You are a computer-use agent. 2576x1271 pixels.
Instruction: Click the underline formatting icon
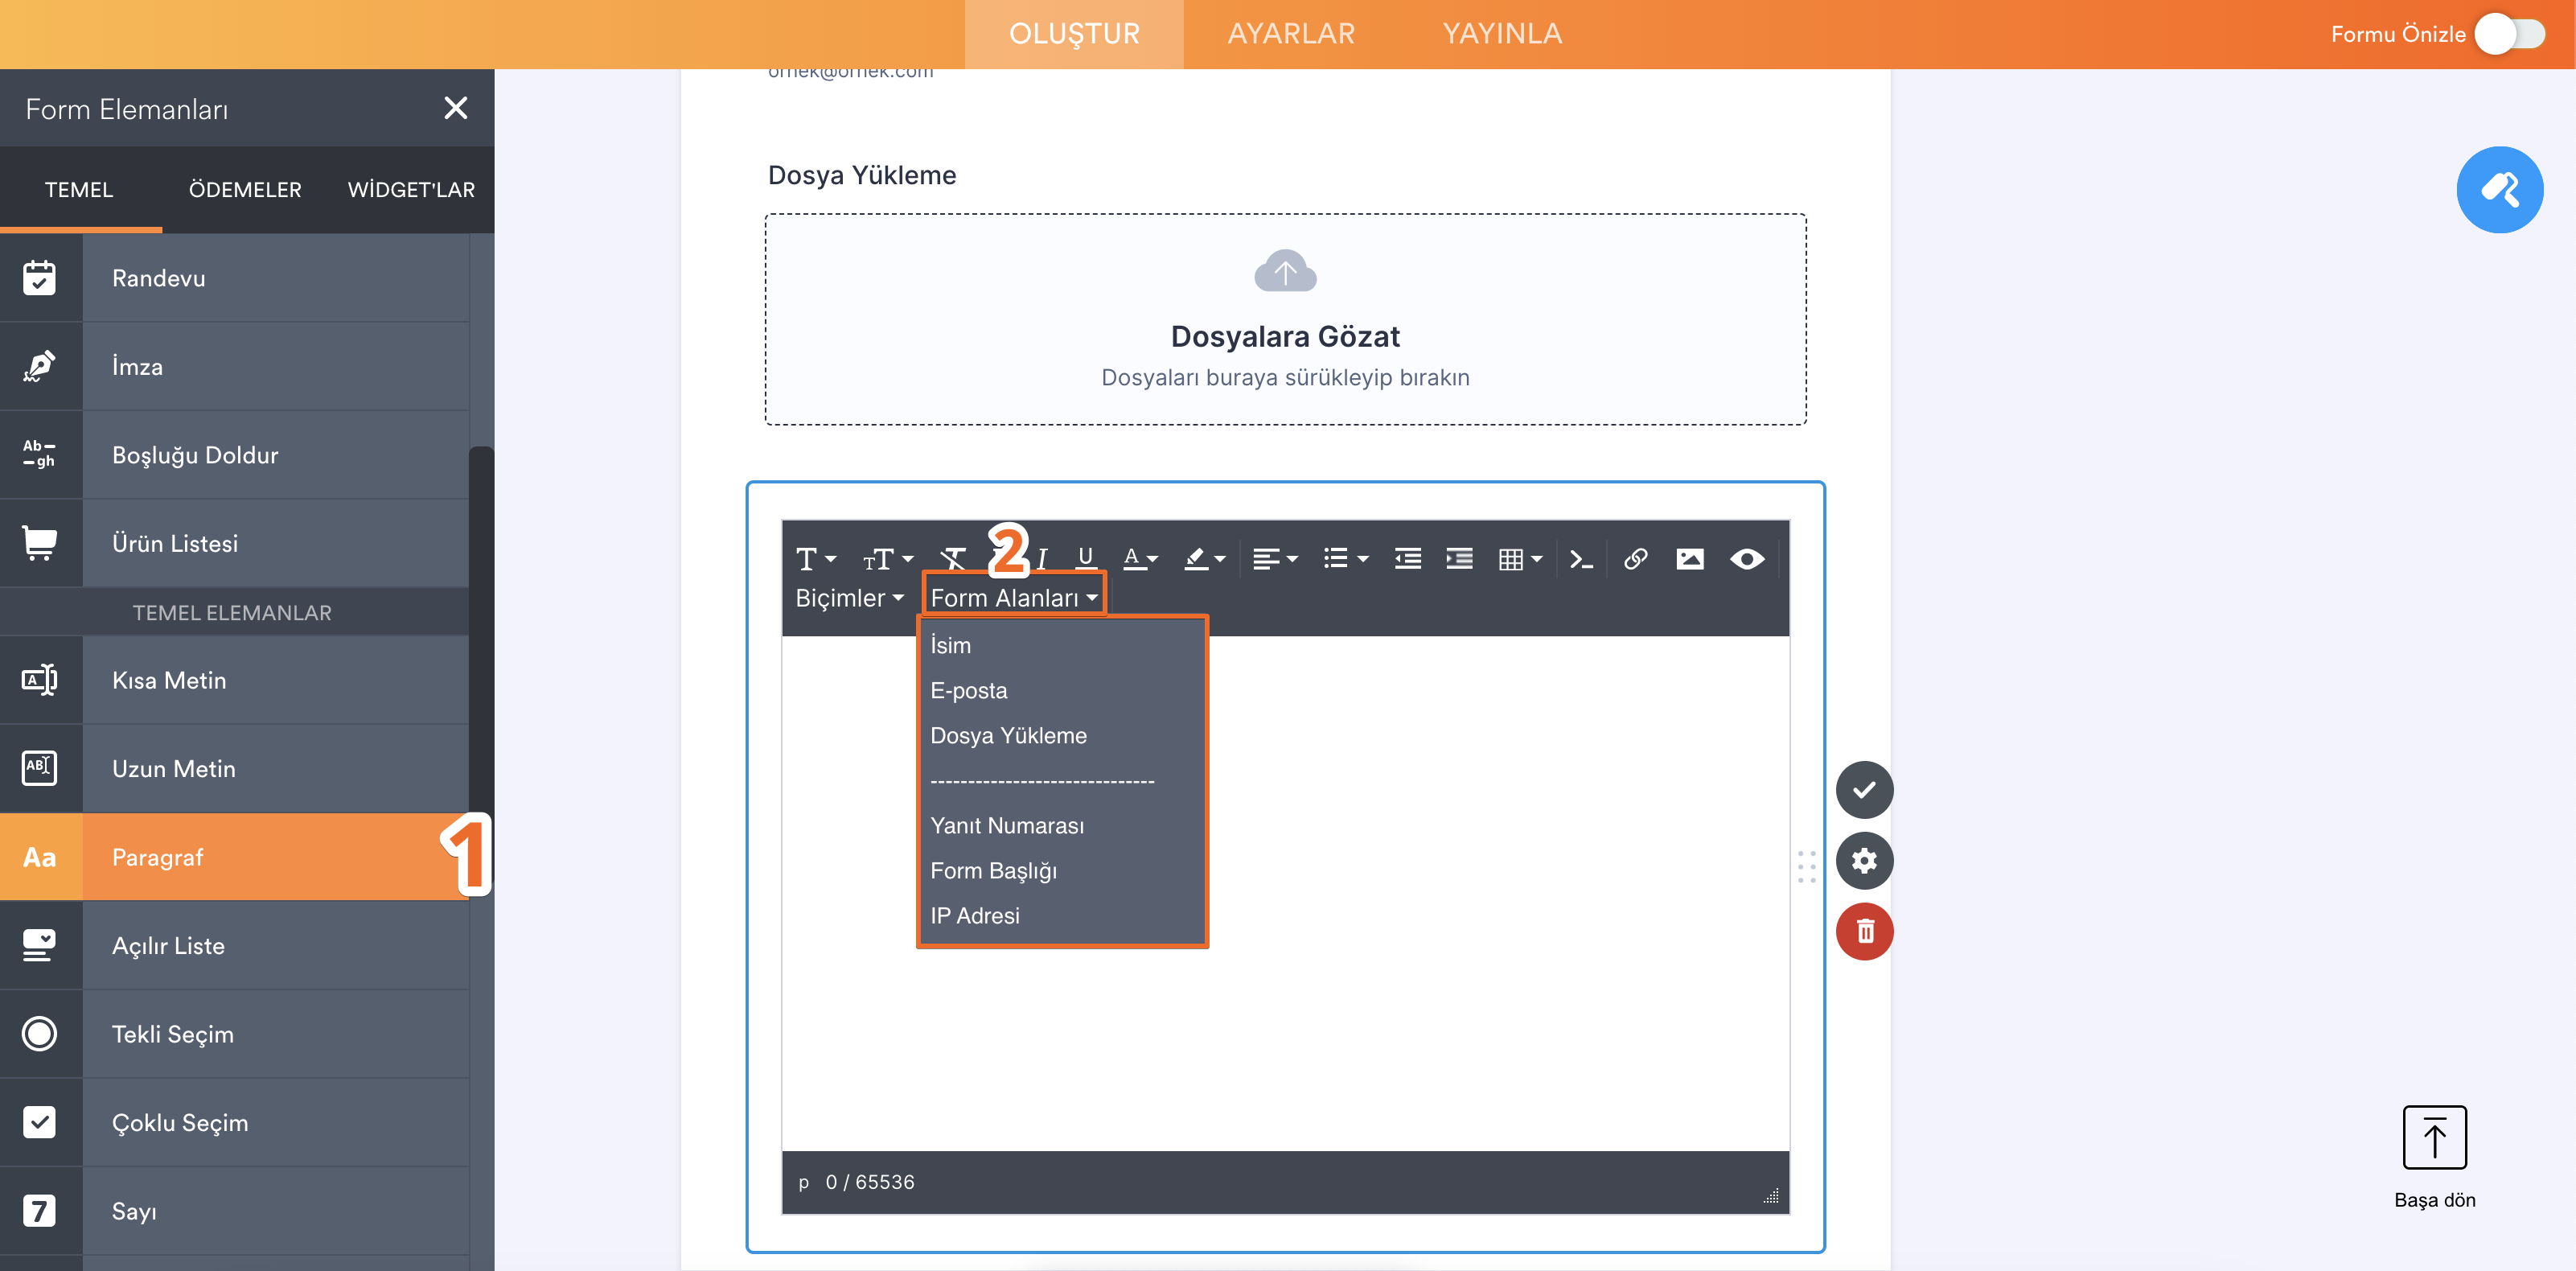coord(1085,558)
